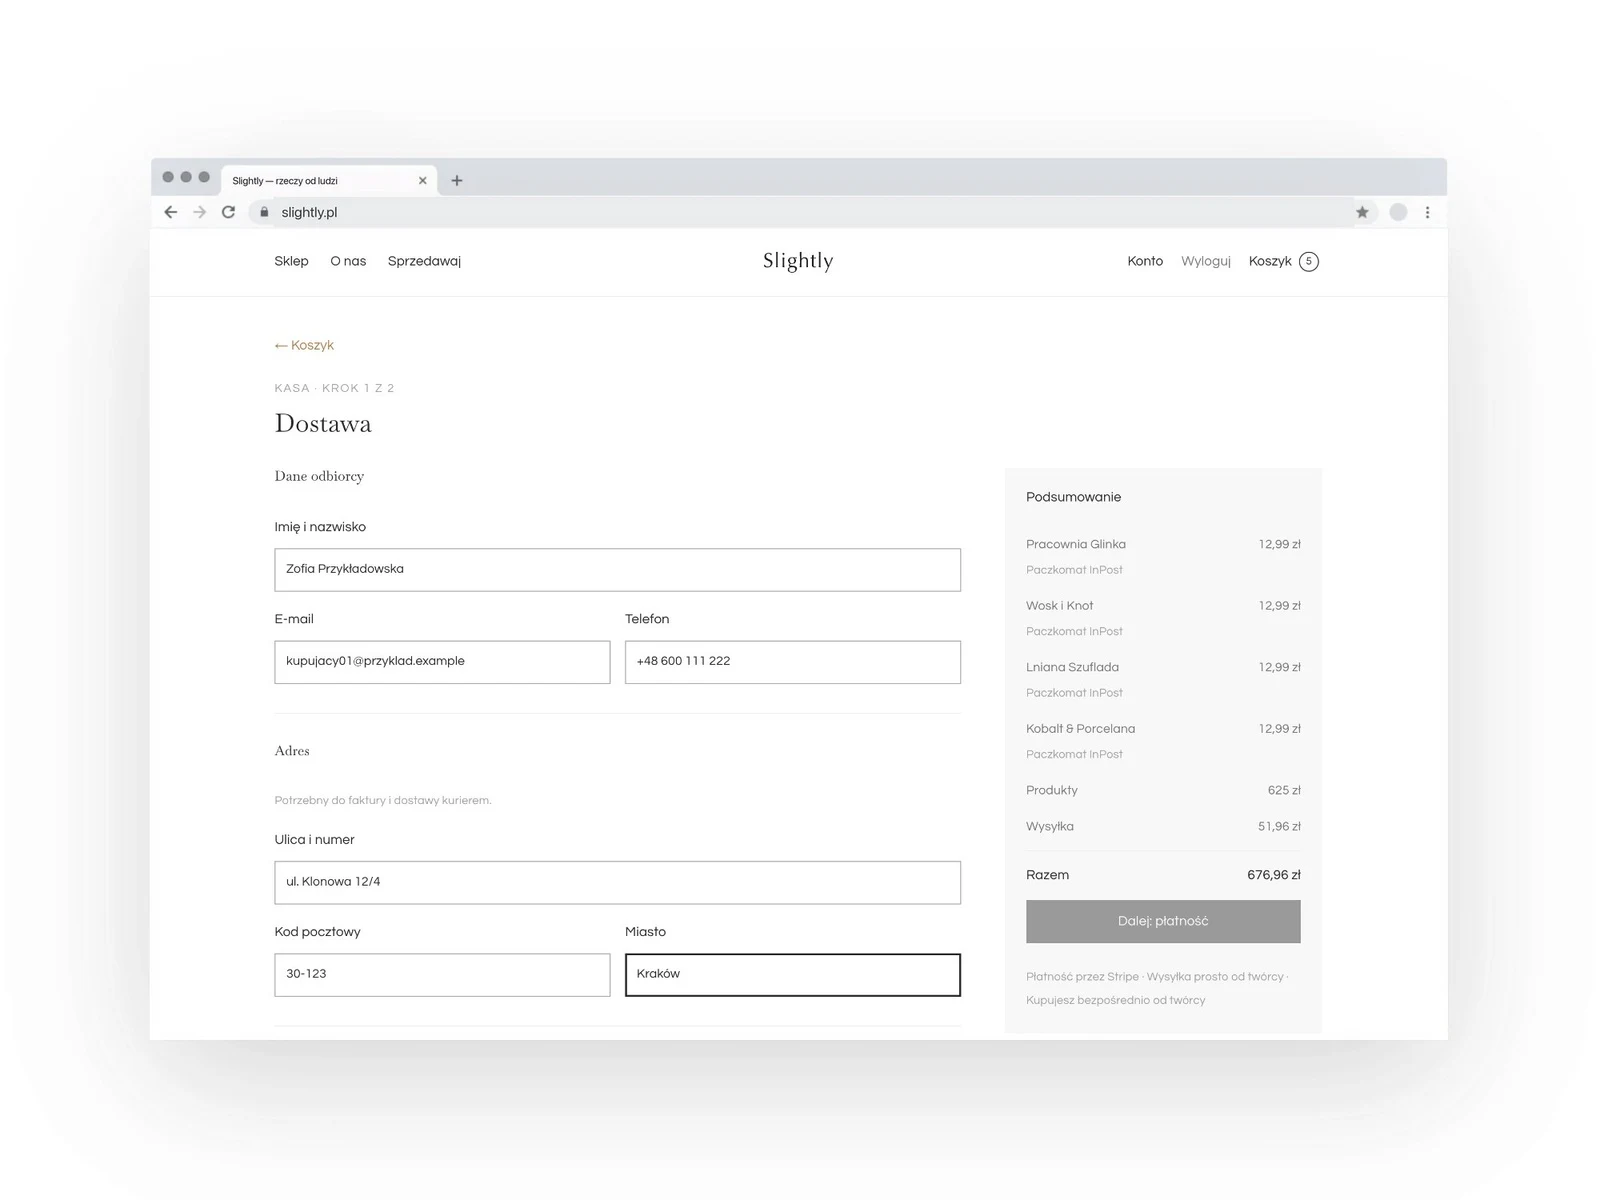Open the O nas page
The height and width of the screenshot is (1200, 1600).
coord(348,261)
